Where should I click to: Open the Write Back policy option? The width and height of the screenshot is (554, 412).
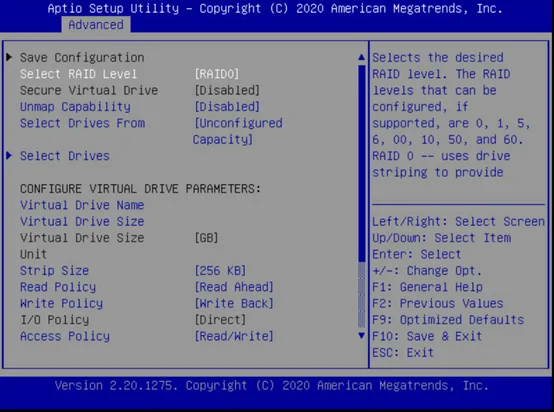[234, 304]
